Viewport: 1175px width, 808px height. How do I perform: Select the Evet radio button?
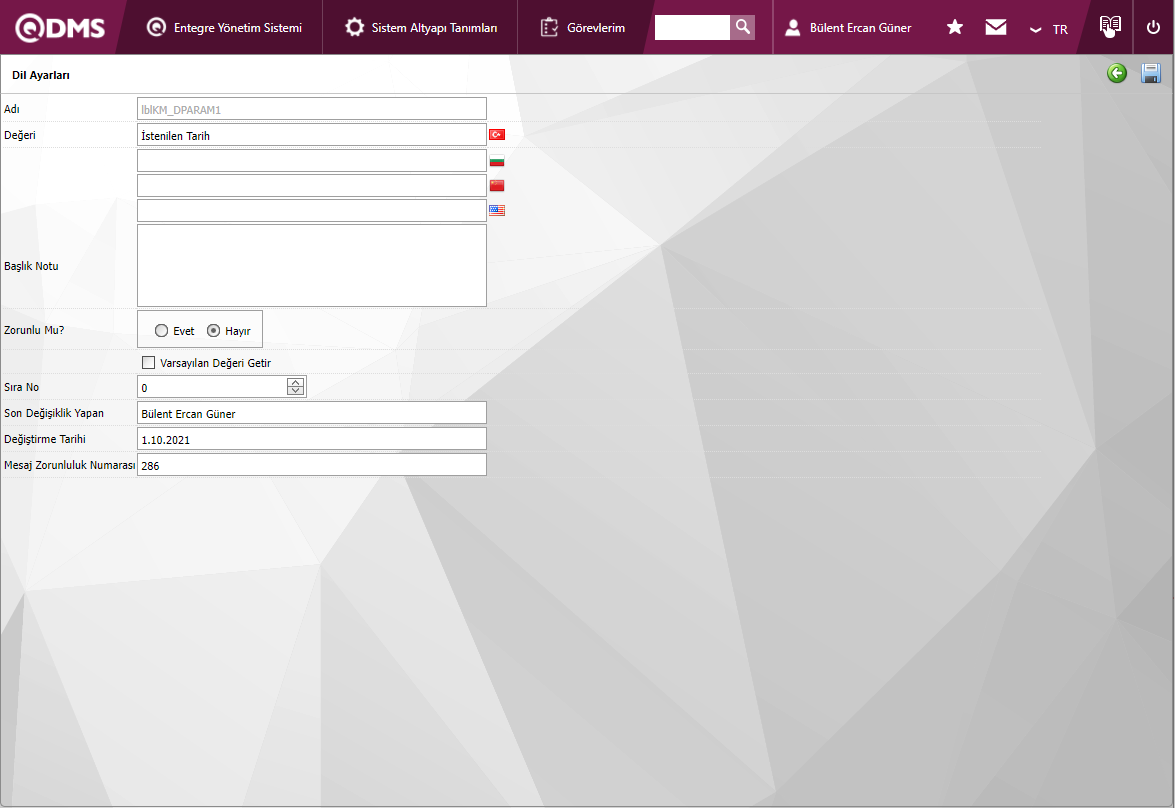point(161,331)
